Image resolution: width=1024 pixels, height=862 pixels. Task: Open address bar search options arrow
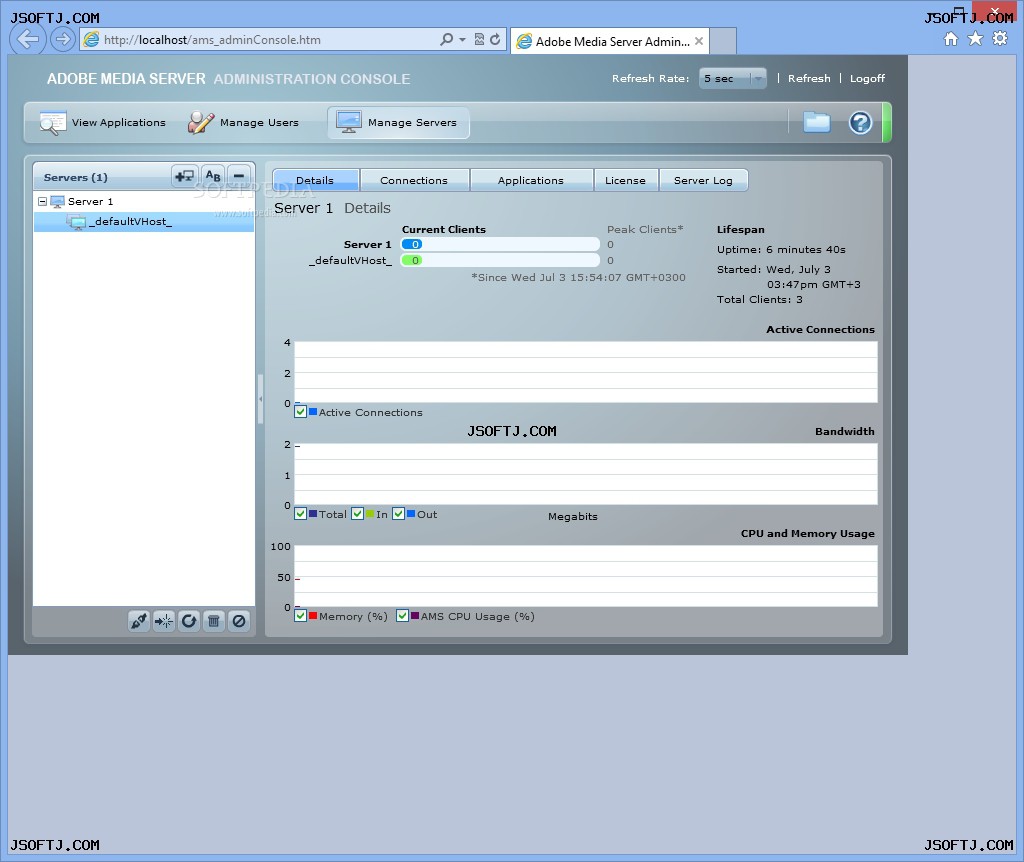(462, 40)
